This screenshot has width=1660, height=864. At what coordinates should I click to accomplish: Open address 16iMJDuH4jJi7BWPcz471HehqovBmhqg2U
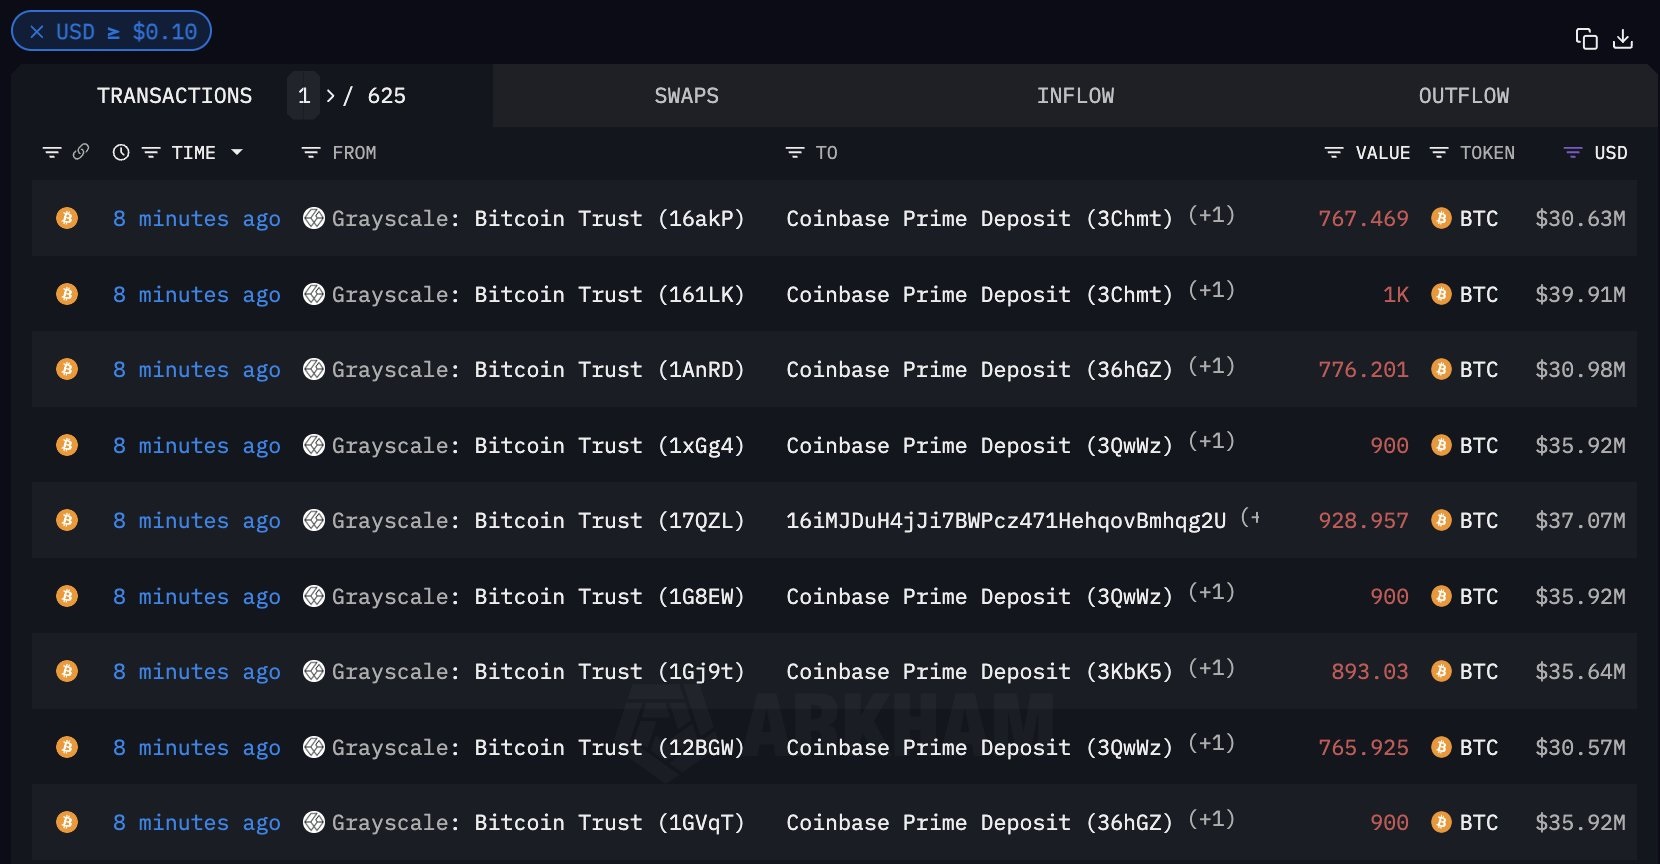click(x=1005, y=521)
